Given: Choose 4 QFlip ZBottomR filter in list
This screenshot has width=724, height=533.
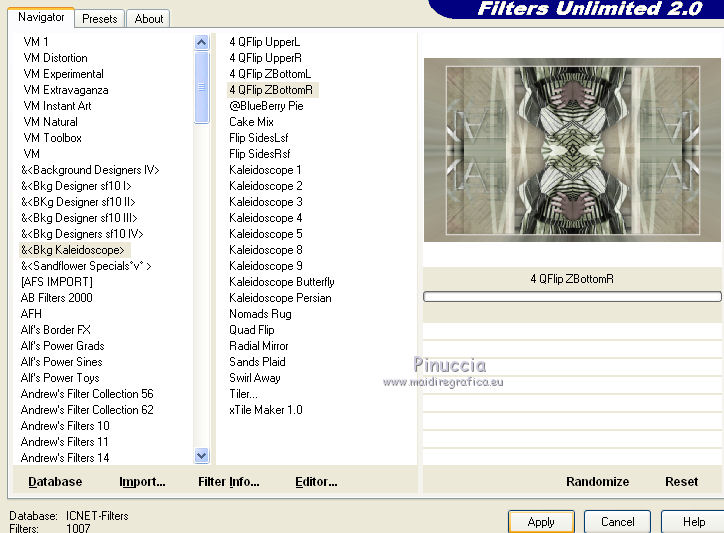Looking at the screenshot, I should pyautogui.click(x=272, y=90).
